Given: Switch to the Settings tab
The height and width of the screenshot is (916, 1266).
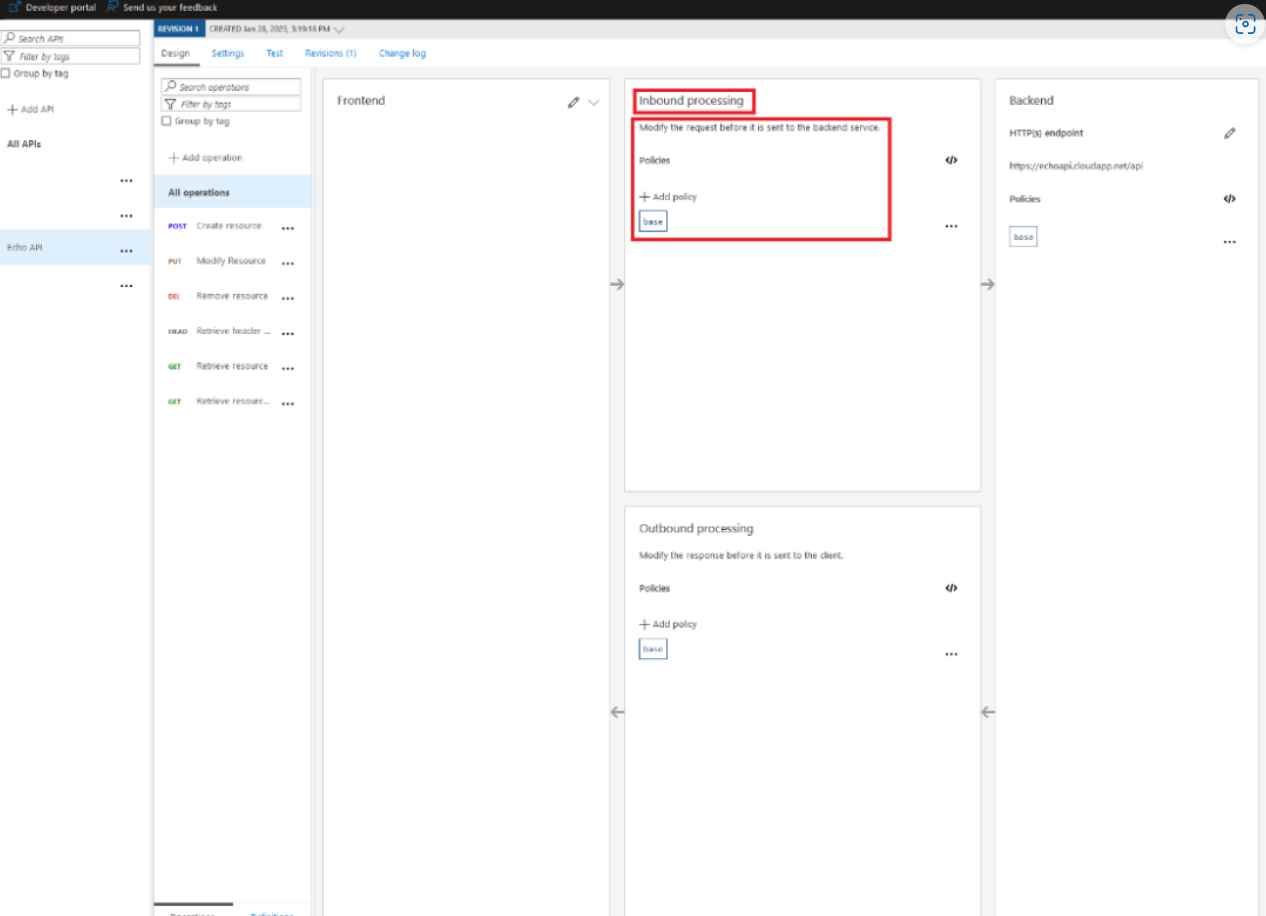Looking at the screenshot, I should click(x=227, y=53).
